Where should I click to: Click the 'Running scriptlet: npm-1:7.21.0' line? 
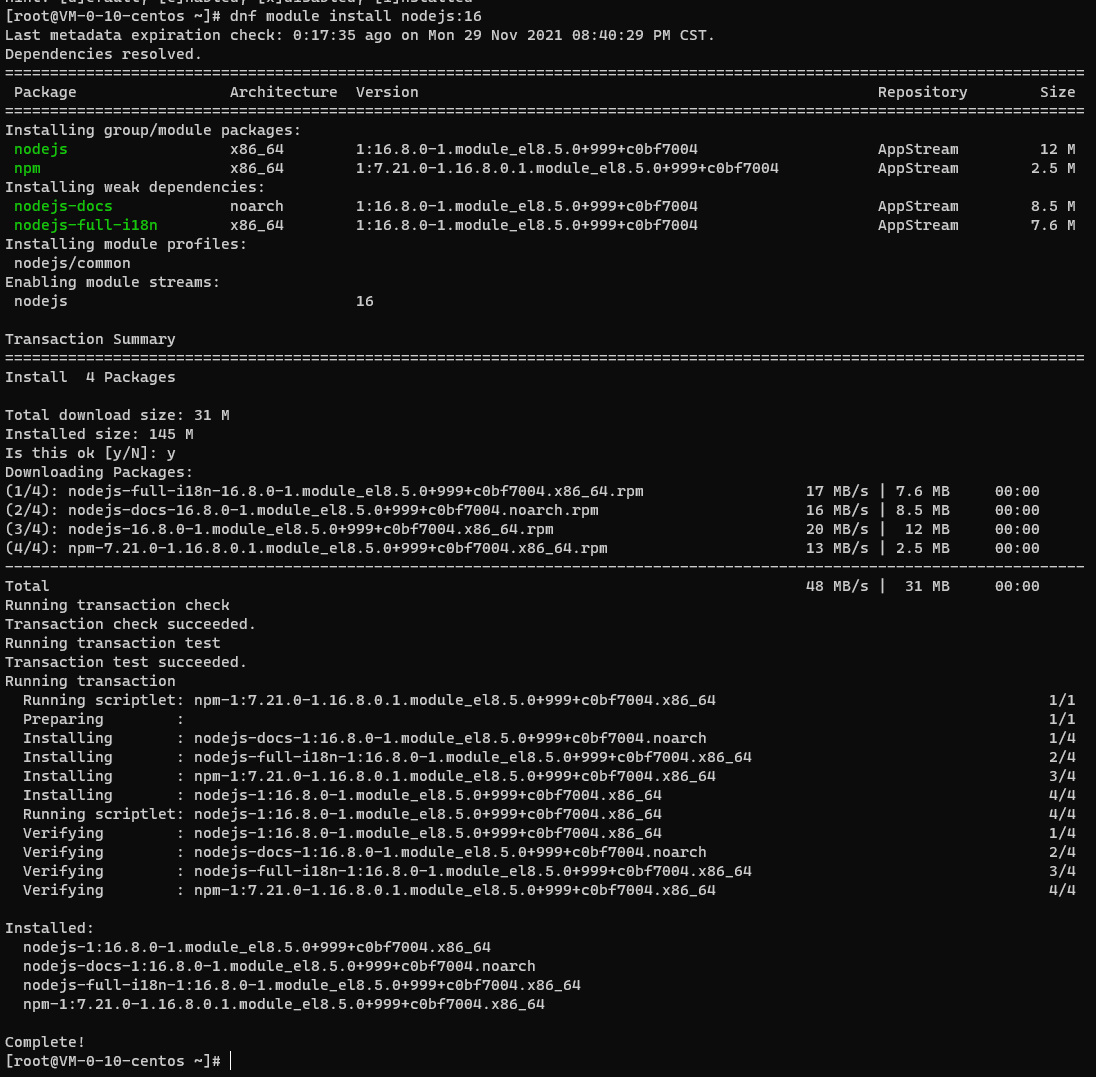[549, 700]
